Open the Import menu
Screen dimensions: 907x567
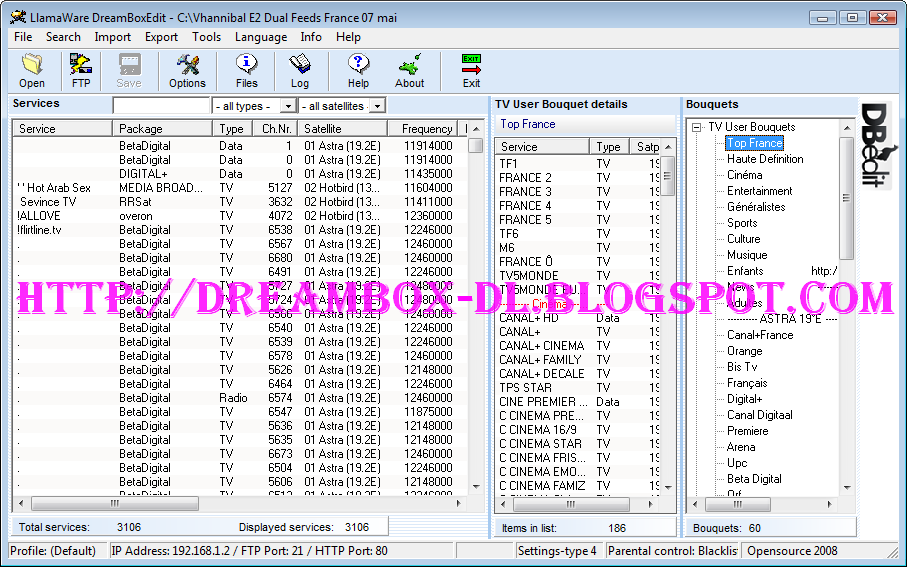[112, 37]
